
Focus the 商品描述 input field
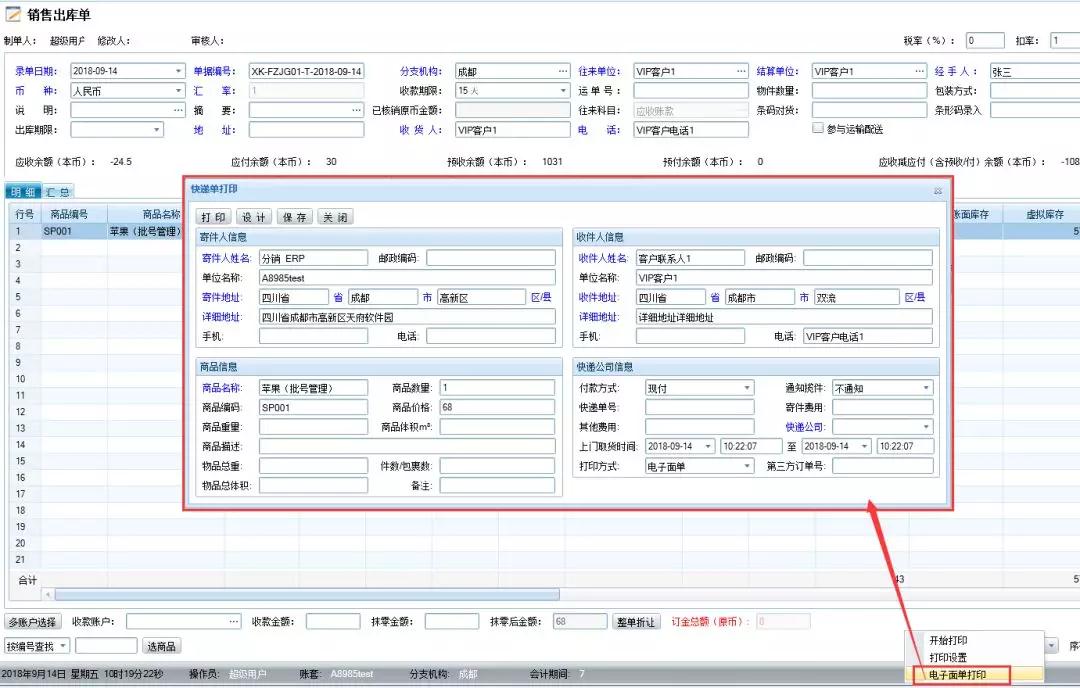(407, 446)
